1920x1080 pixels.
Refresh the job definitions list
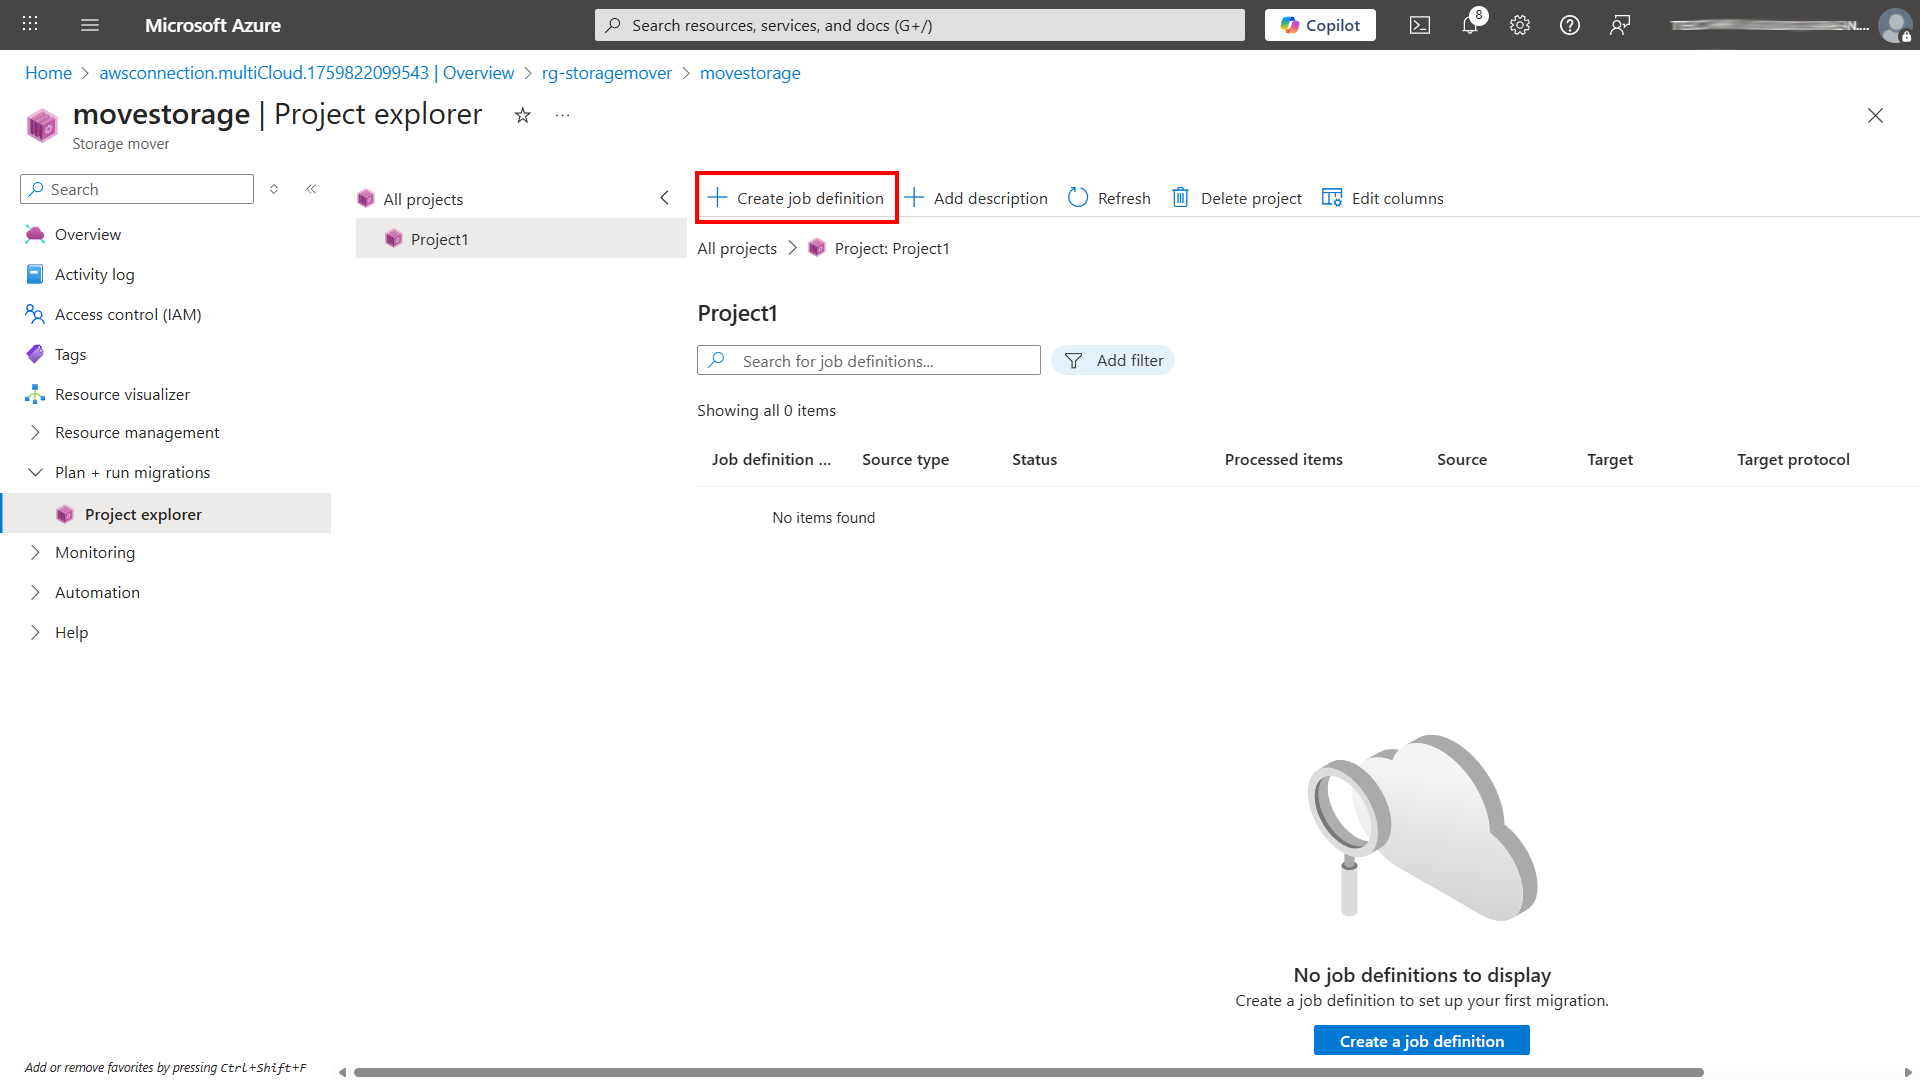pos(1108,198)
